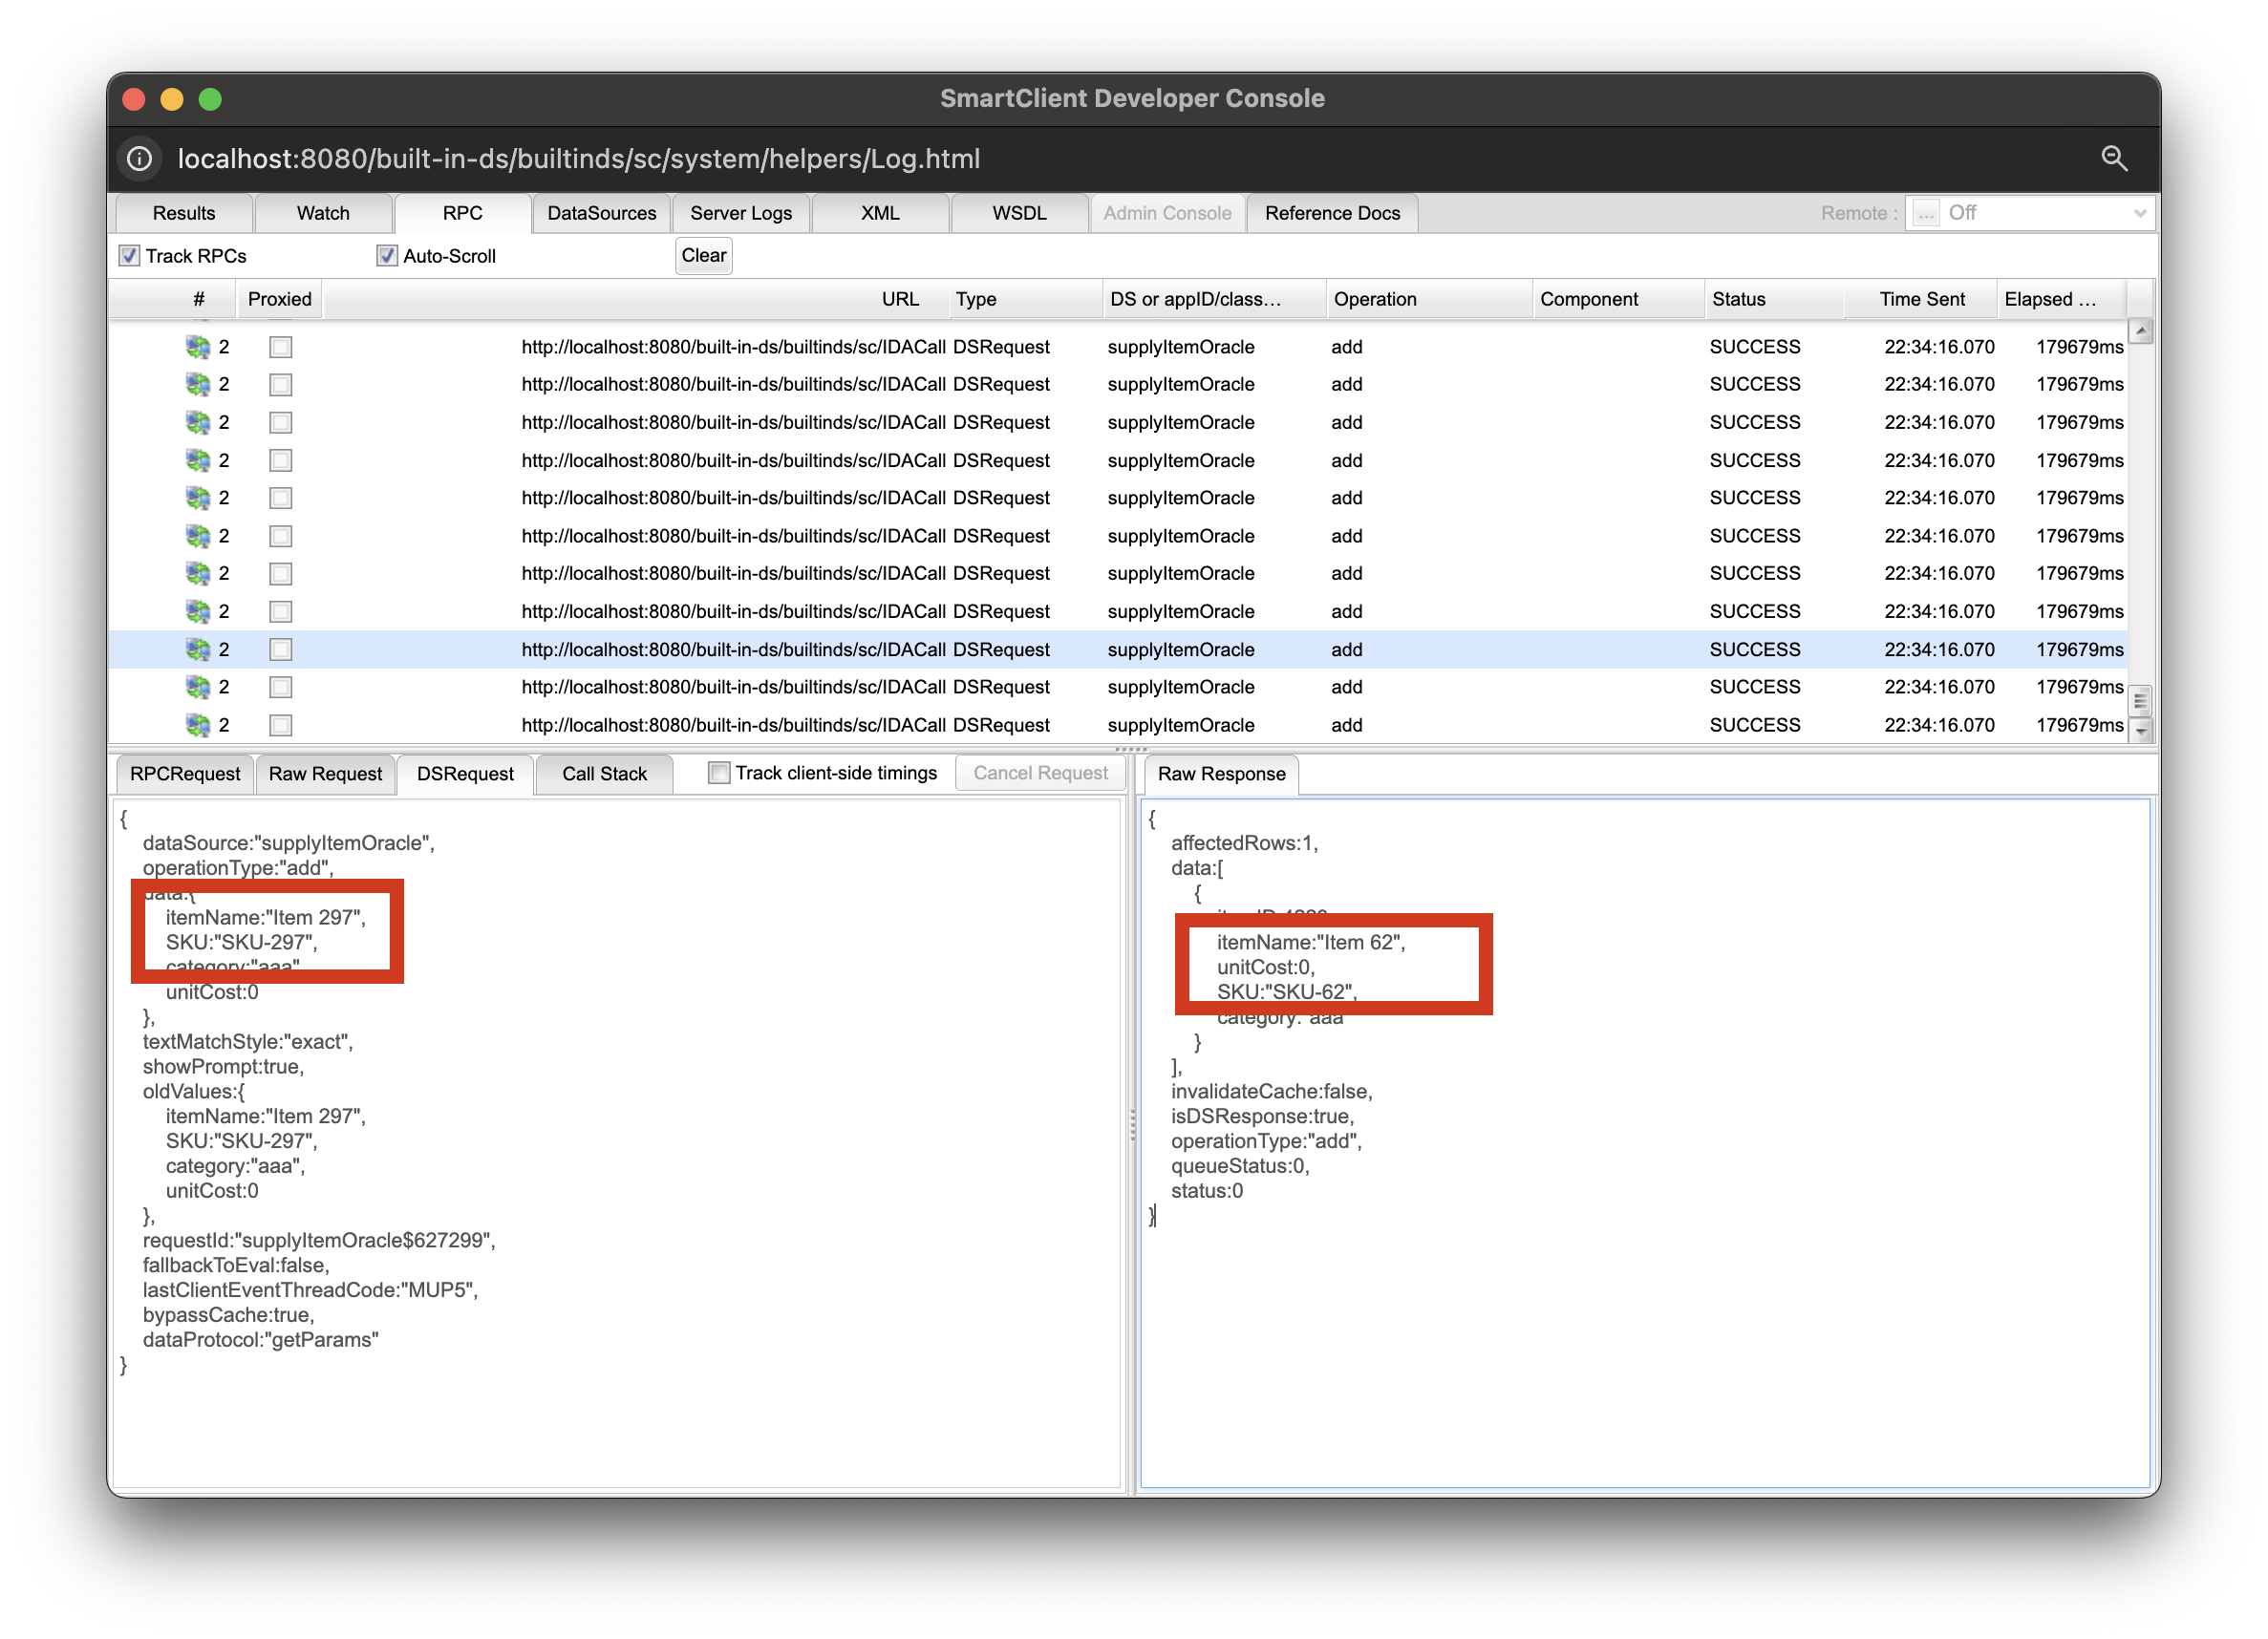The image size is (2268, 1639).
Task: Toggle the Auto-Scroll checkbox
Action: click(387, 256)
